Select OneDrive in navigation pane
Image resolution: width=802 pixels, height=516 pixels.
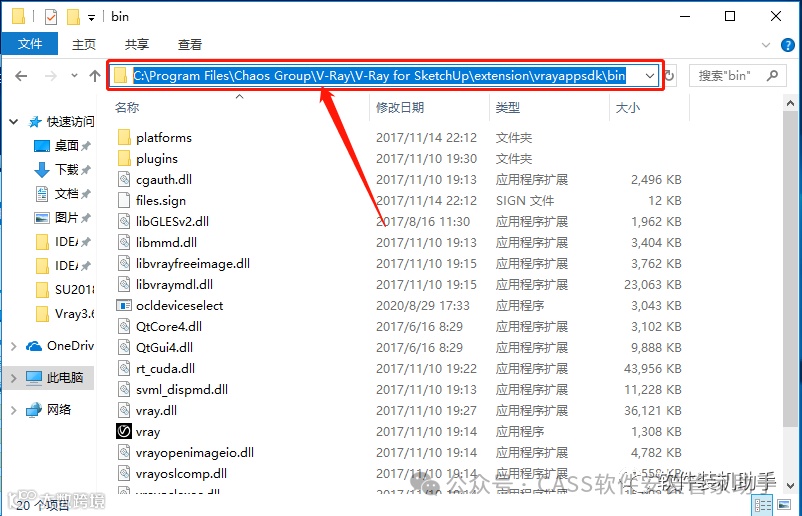60,346
